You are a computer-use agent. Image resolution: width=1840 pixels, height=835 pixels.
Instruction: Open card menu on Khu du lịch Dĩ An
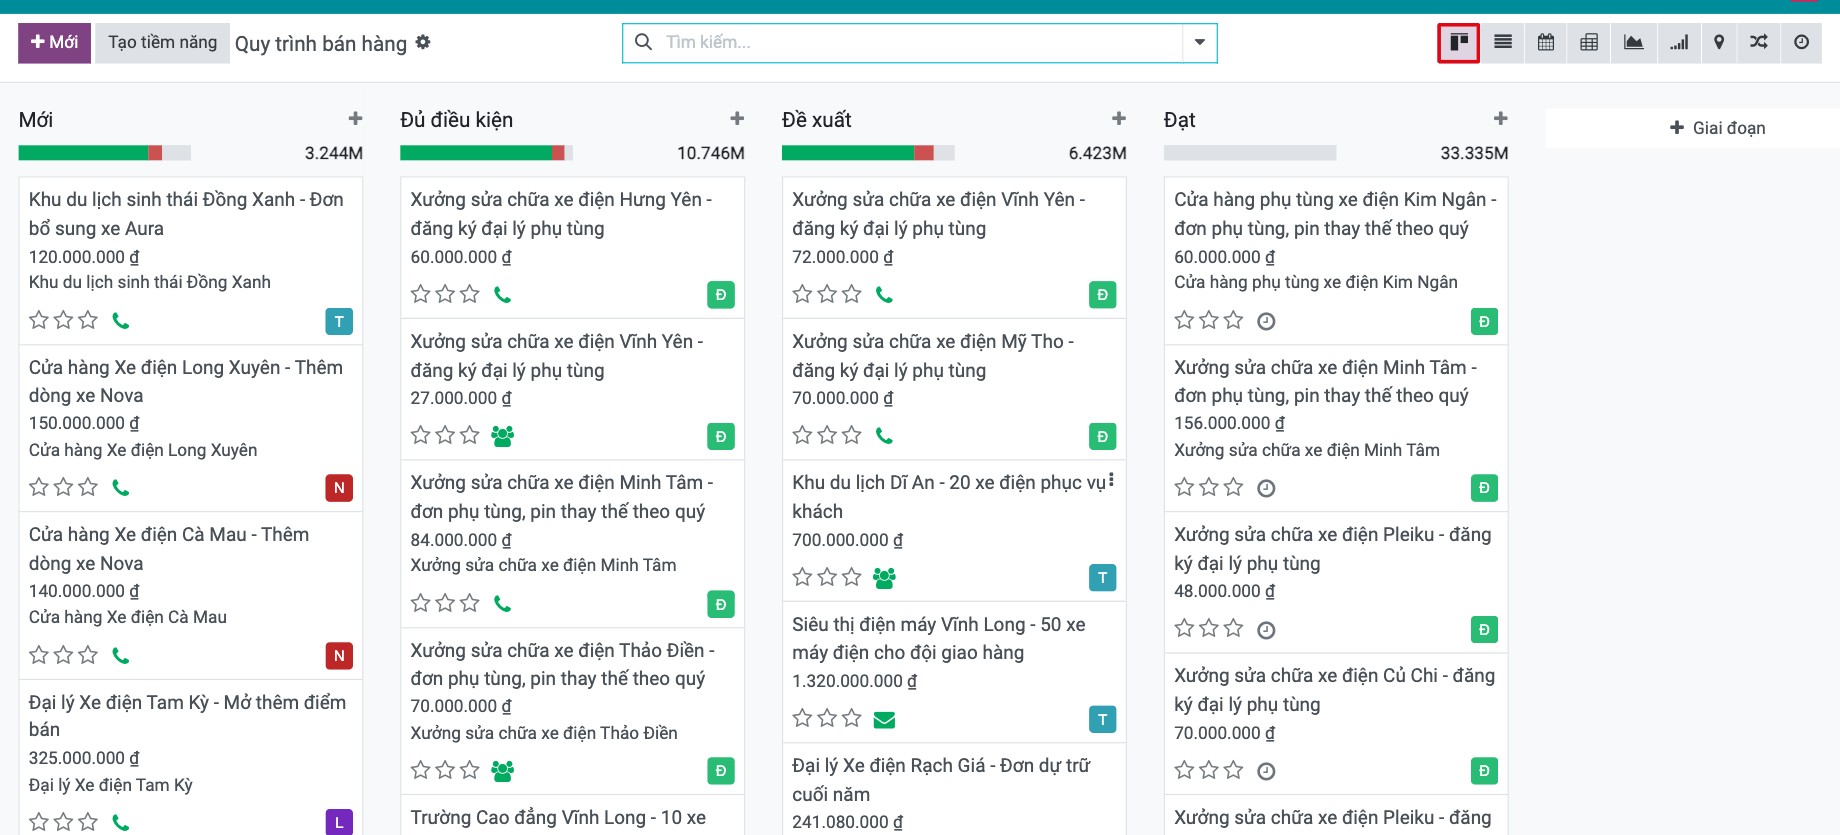[x=1111, y=479]
